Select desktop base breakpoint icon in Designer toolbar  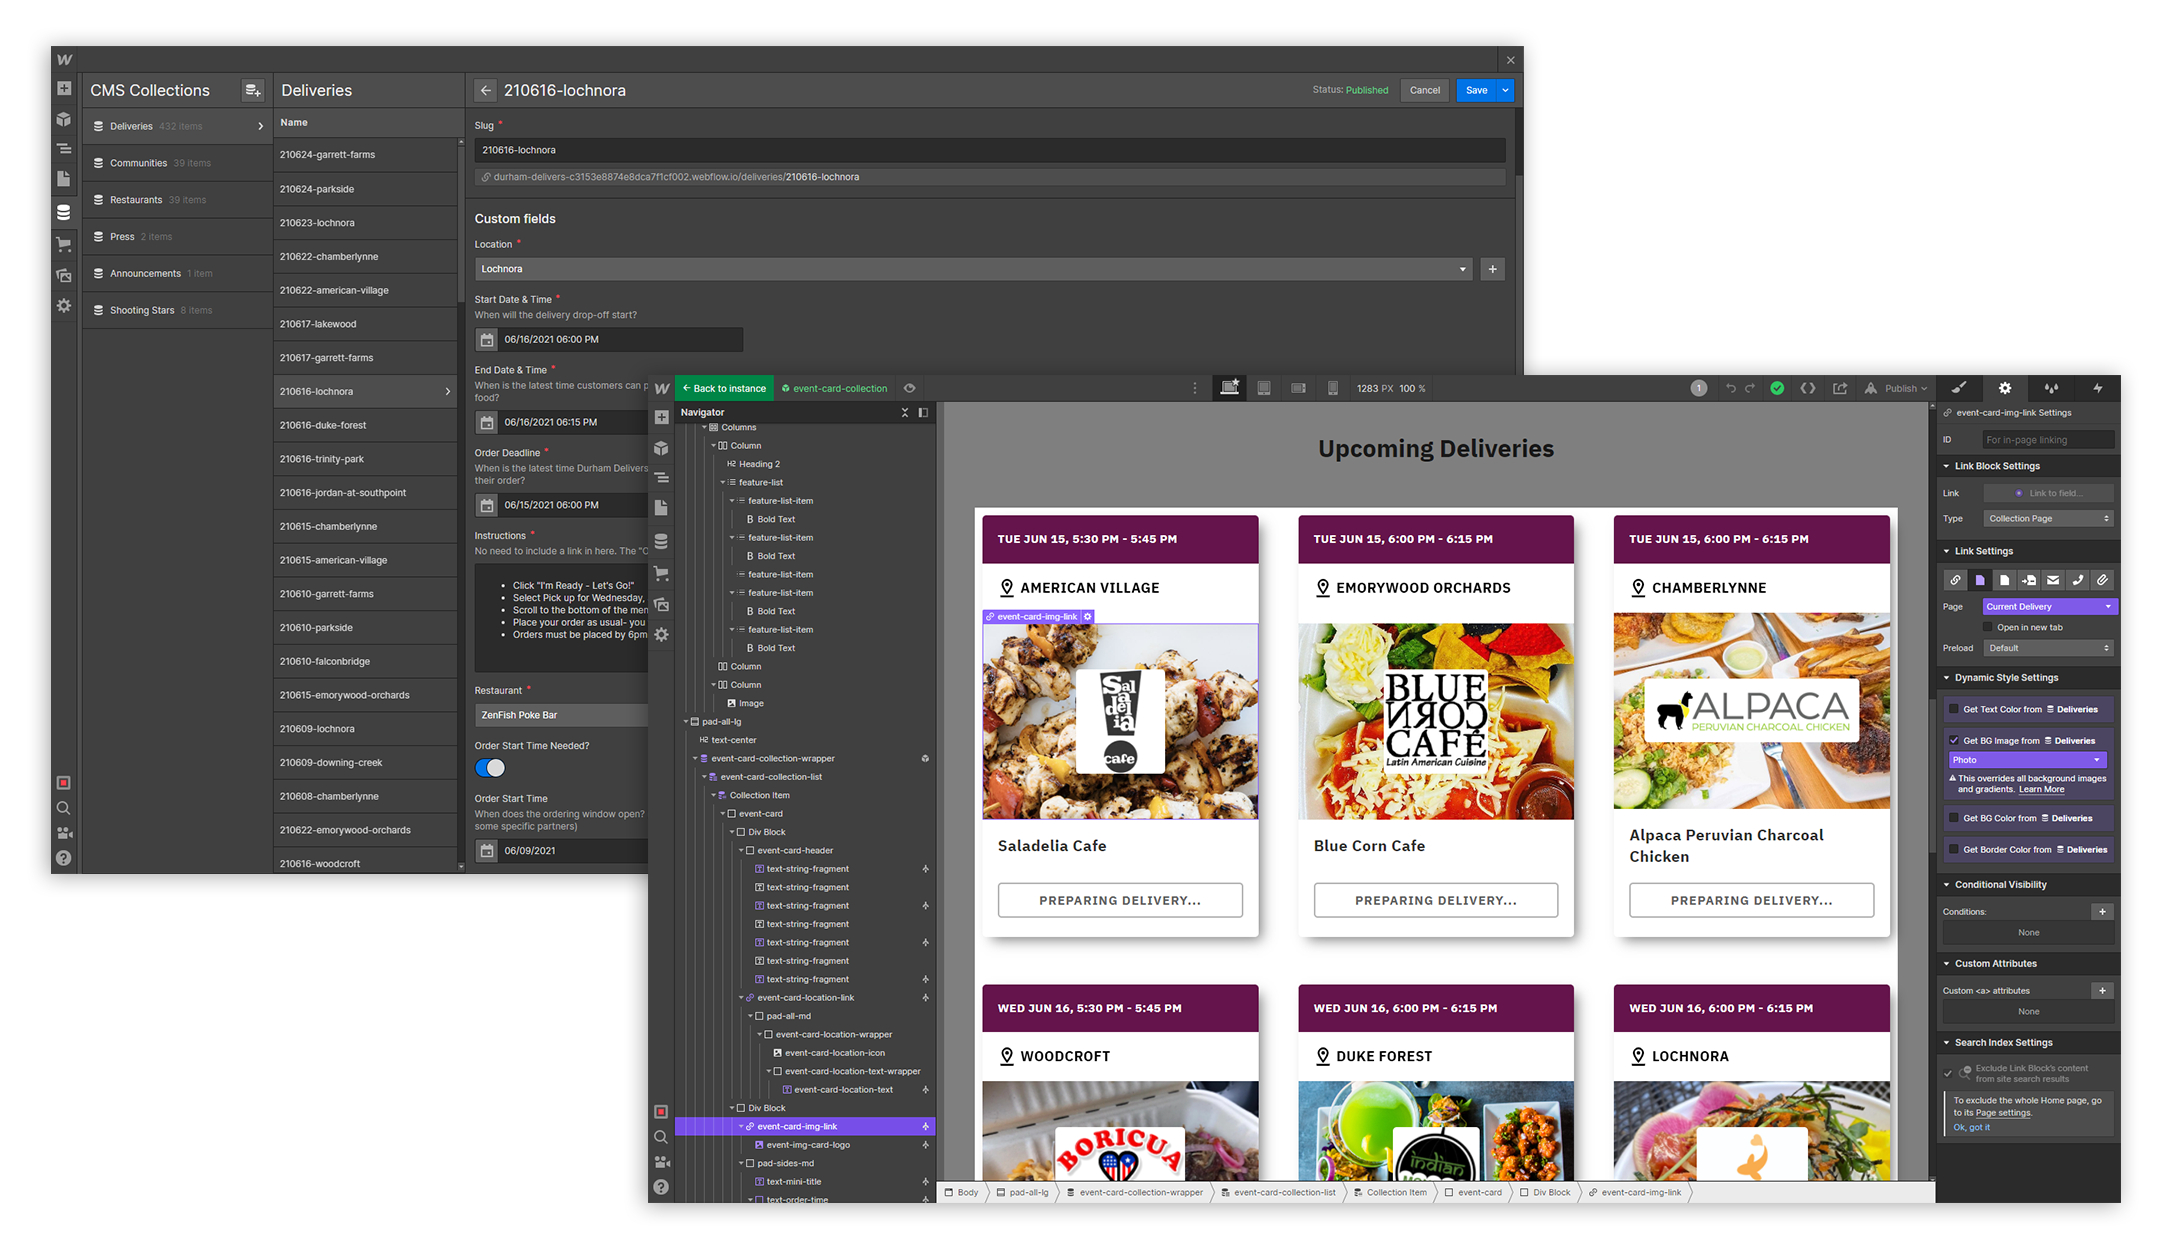[x=1229, y=388]
